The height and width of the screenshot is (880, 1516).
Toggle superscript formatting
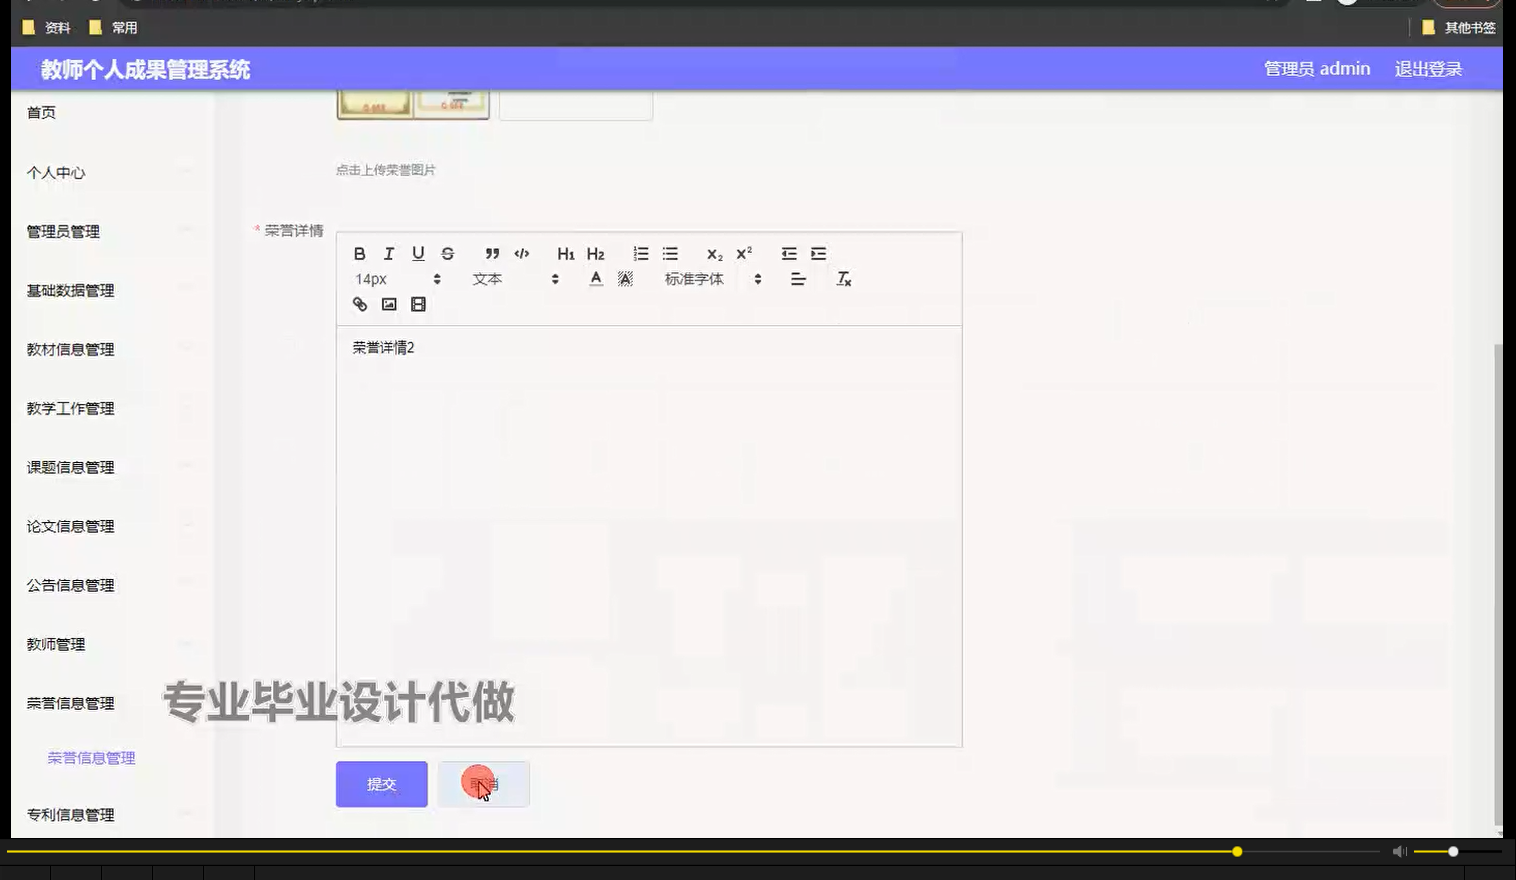coord(742,253)
